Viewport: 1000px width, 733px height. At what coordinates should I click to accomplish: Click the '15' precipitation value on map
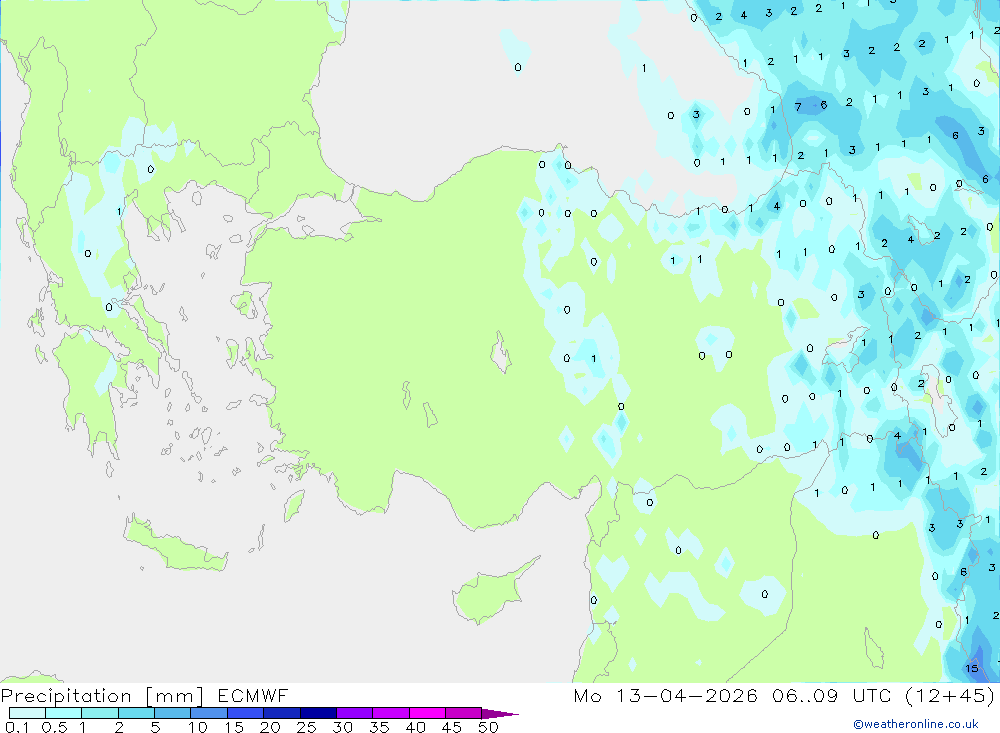(x=971, y=669)
